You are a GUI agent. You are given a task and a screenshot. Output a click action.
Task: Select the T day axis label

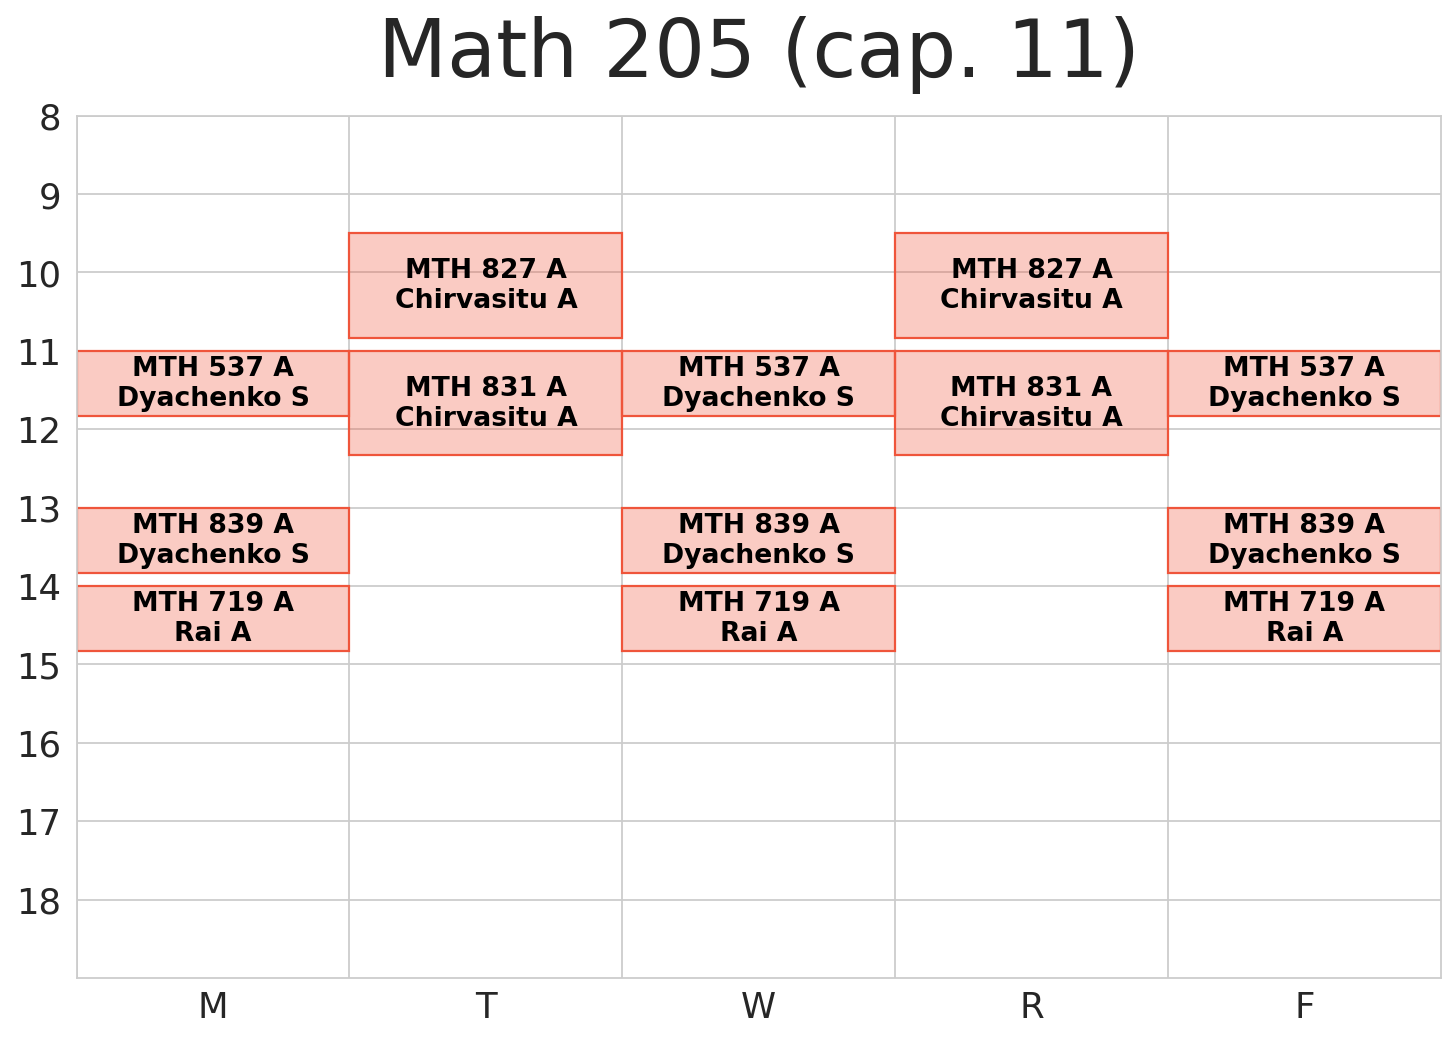tap(486, 1006)
